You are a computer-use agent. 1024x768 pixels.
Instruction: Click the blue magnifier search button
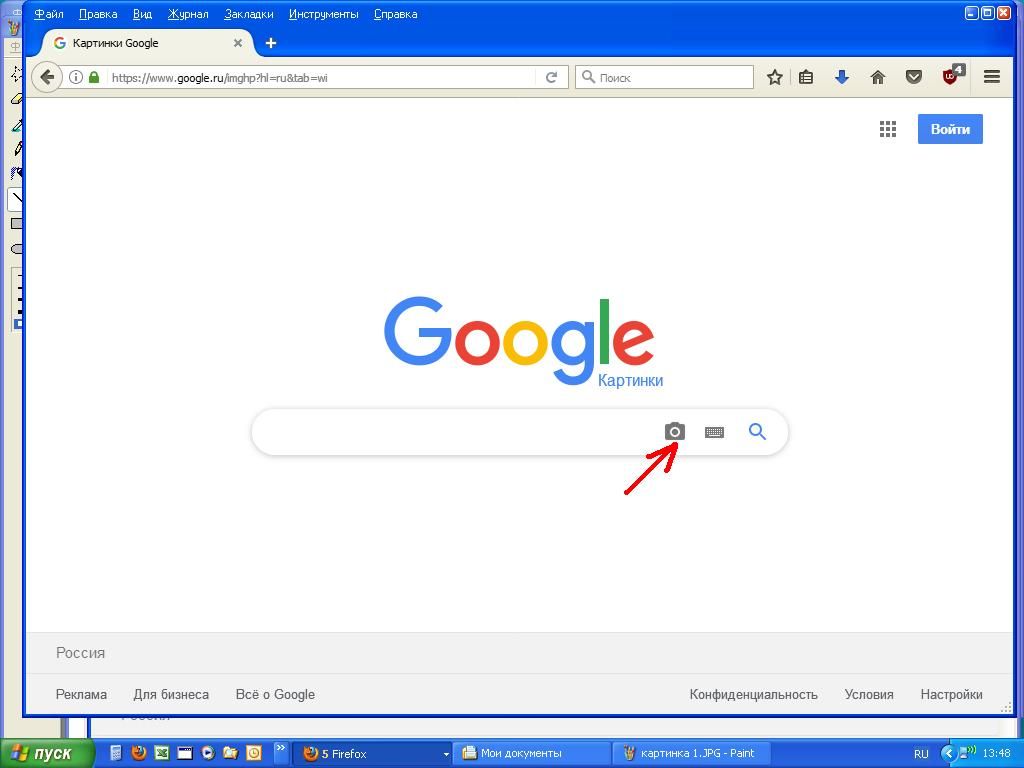pos(757,432)
